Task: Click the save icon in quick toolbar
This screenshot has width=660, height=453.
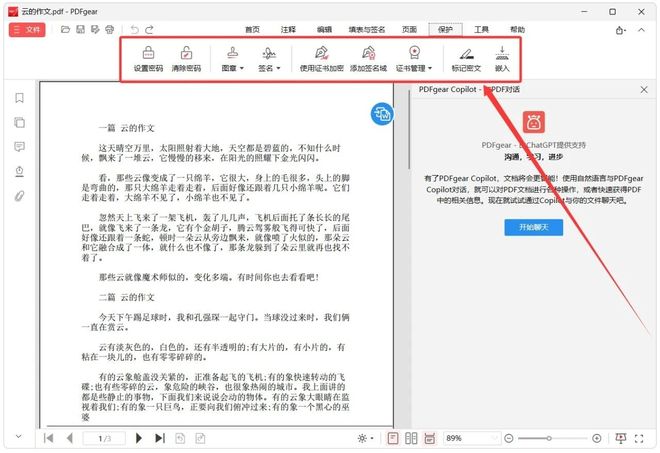Action: (x=80, y=29)
